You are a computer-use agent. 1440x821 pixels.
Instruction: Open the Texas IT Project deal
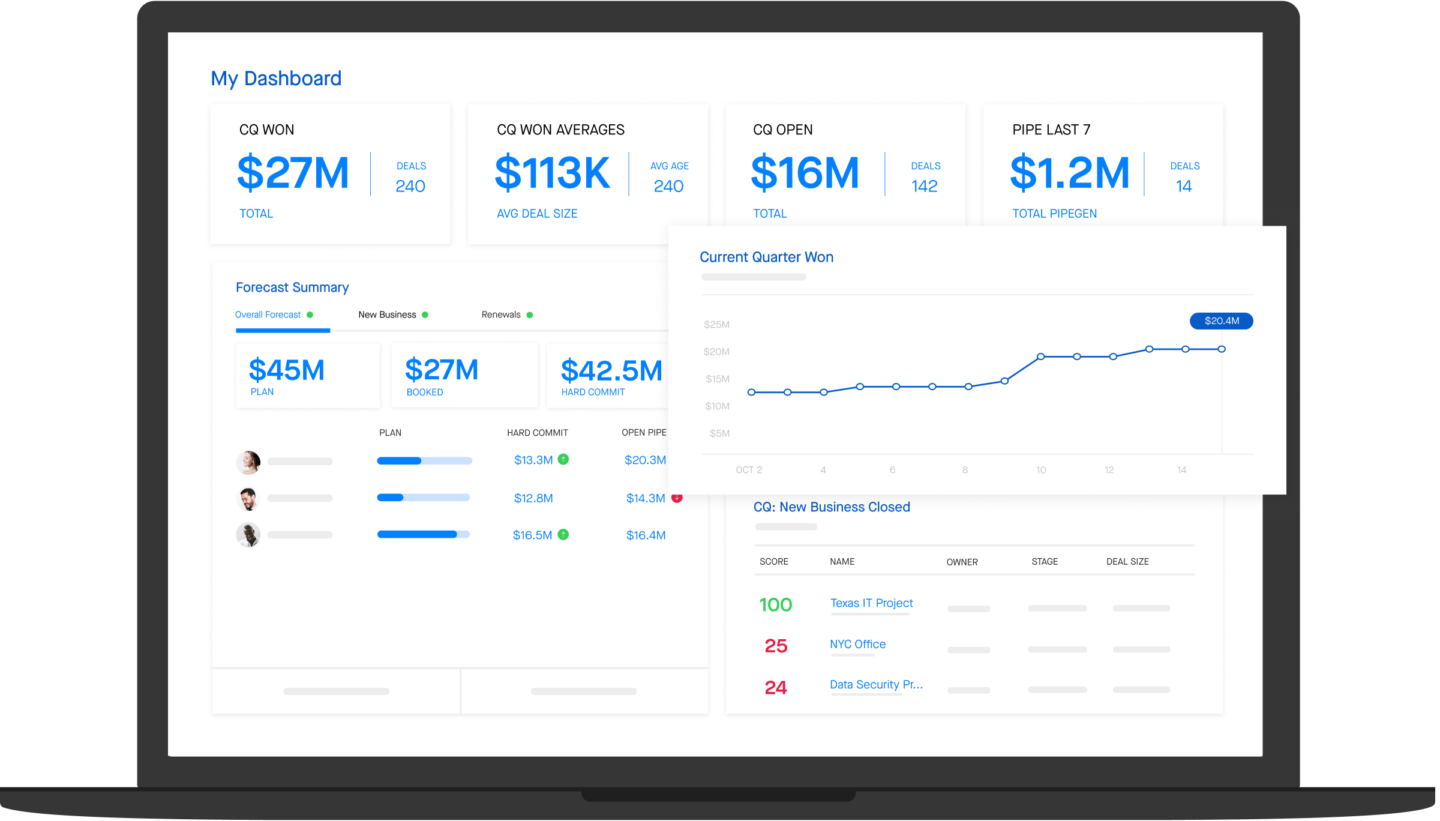point(871,603)
